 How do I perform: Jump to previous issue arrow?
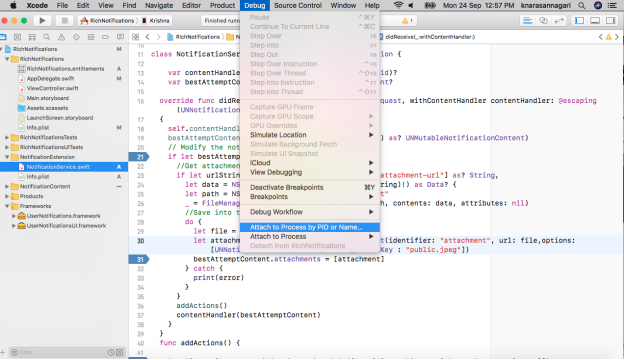pyautogui.click(x=601, y=37)
